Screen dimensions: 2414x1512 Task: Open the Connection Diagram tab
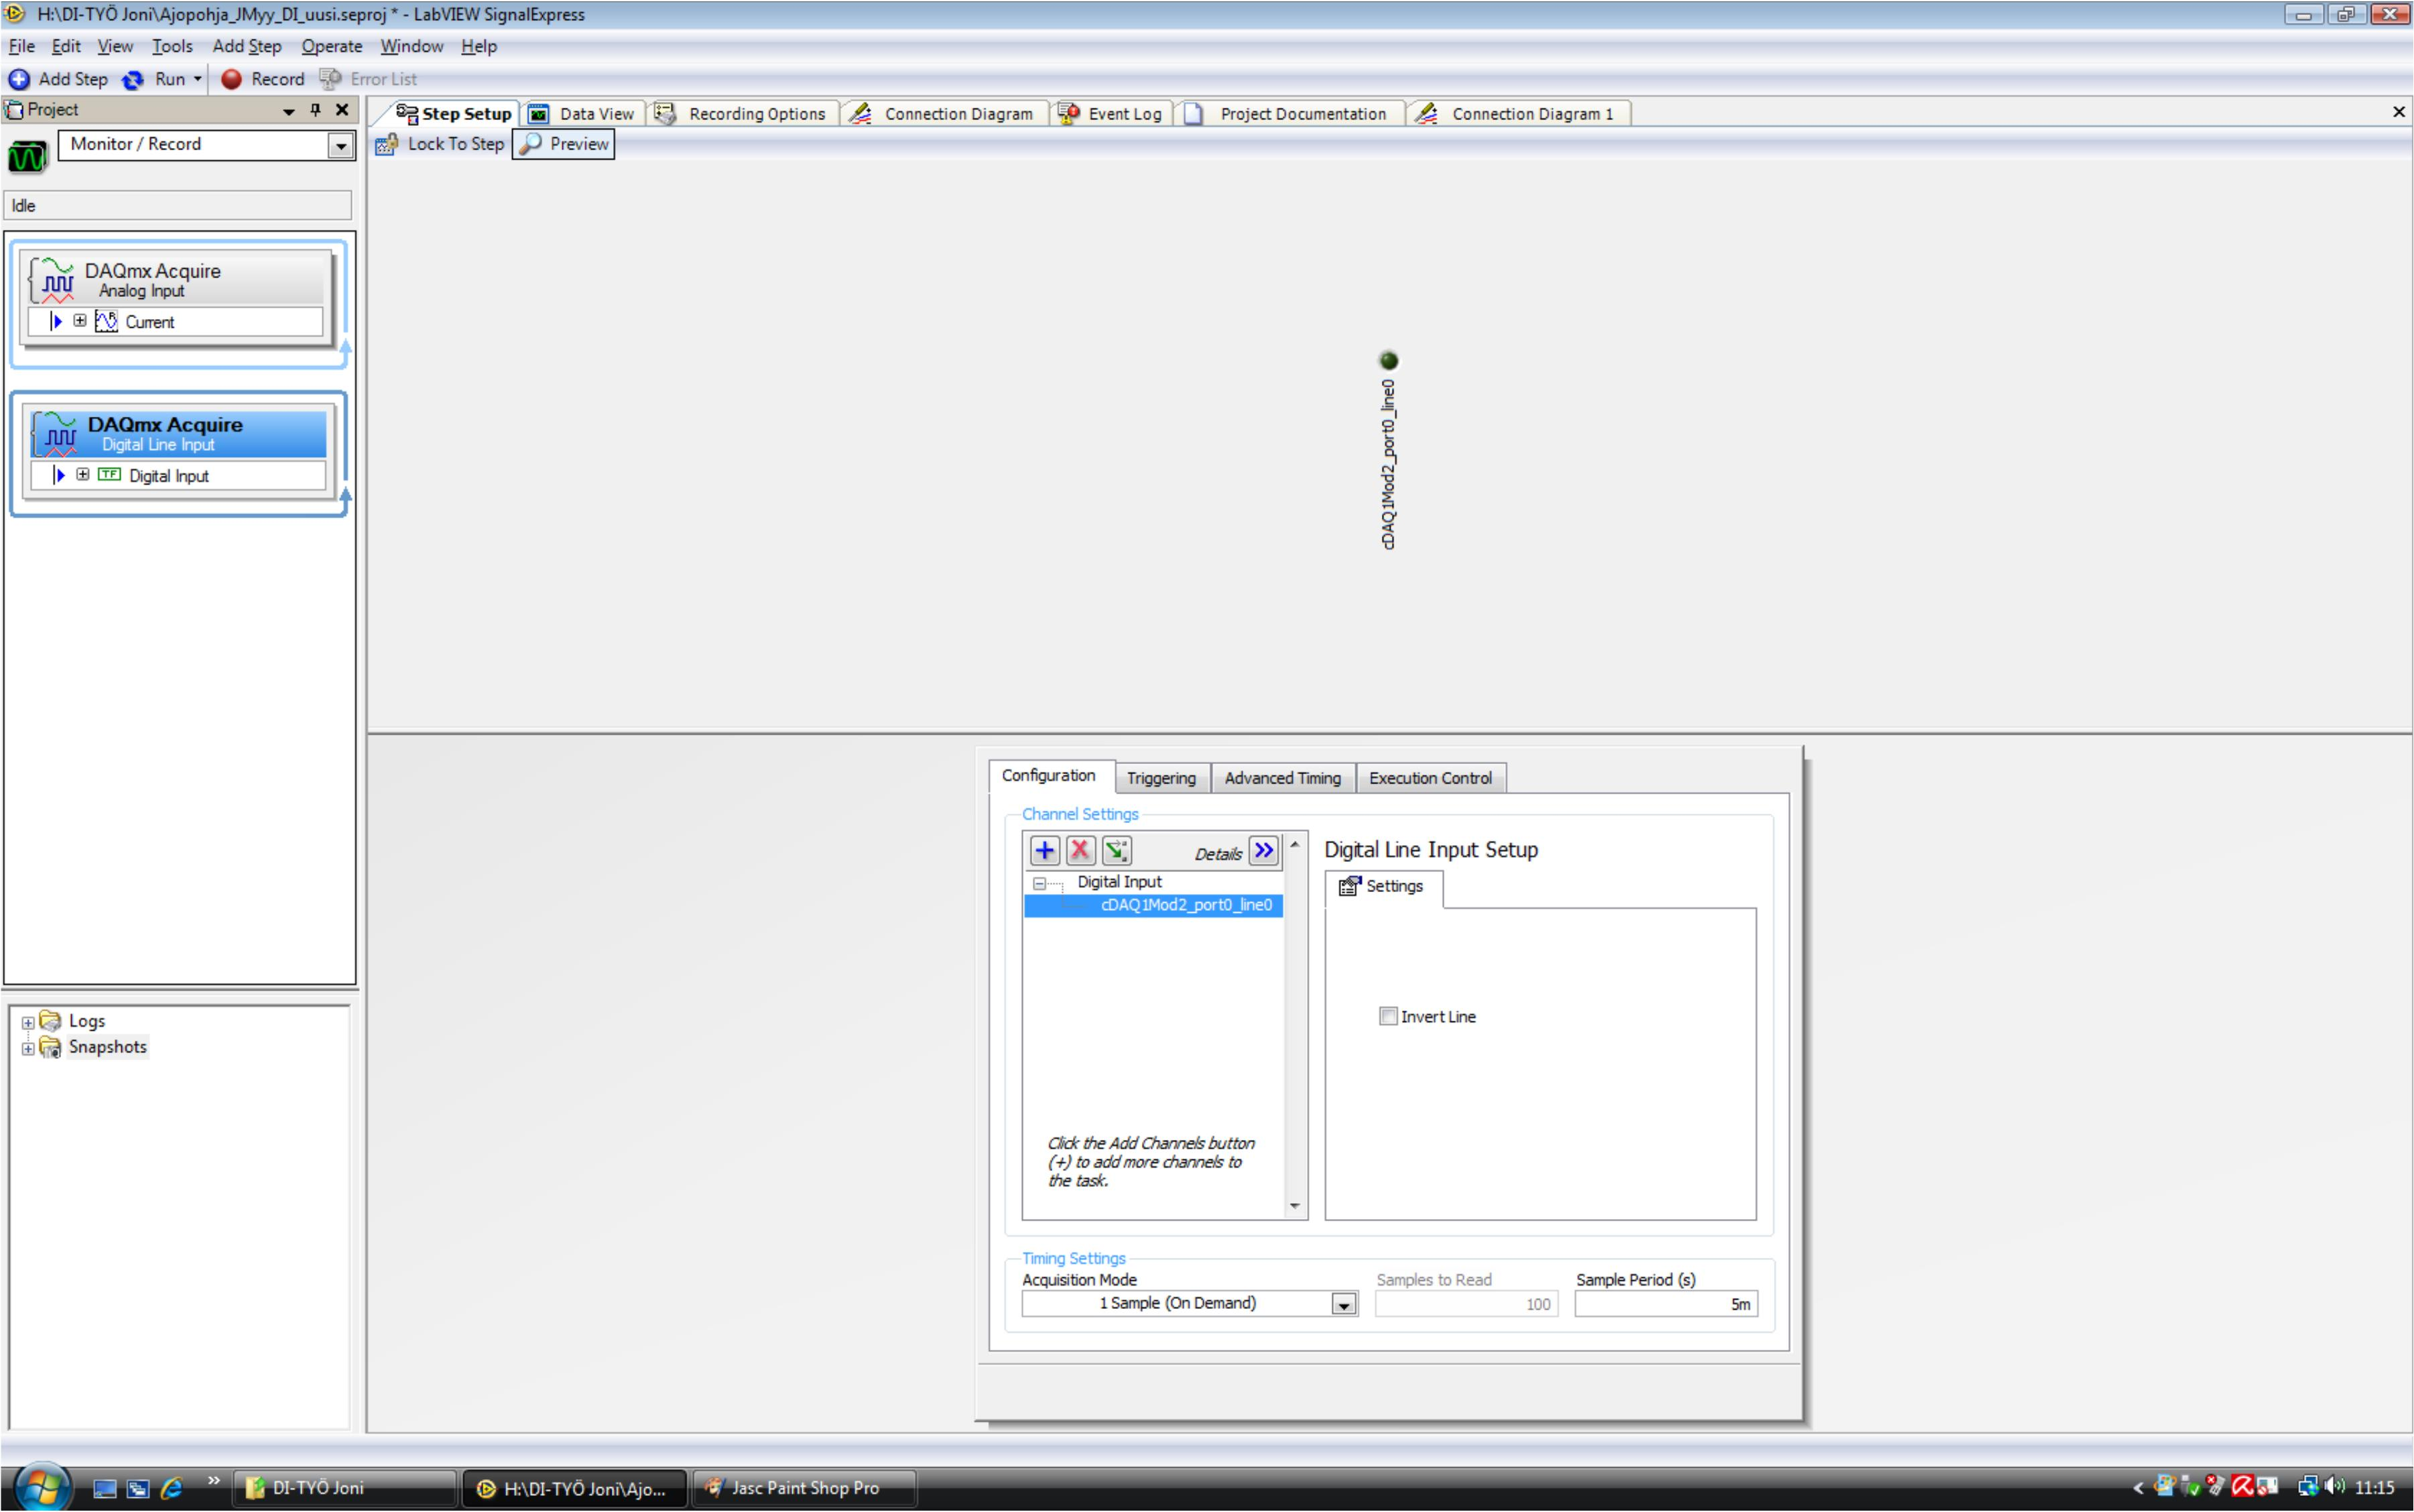[x=943, y=114]
